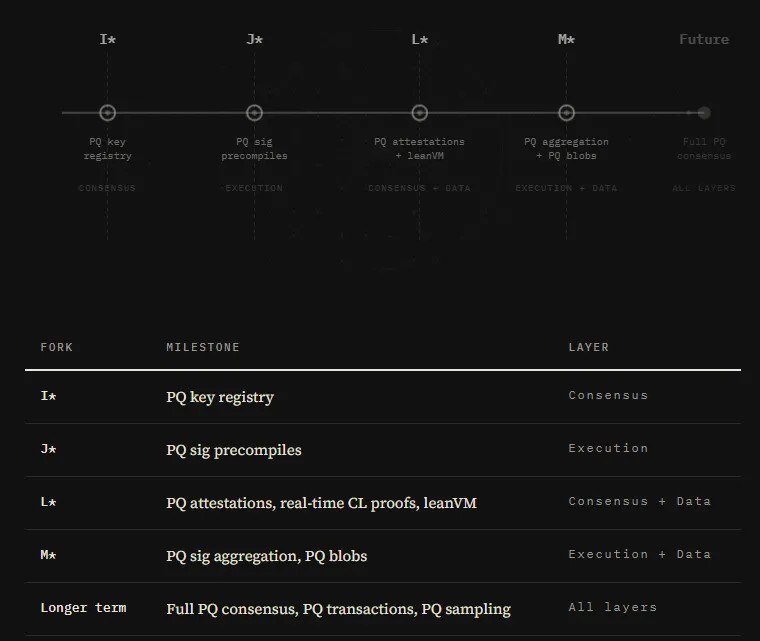
Task: Select the M* fork timeline node circle
Action: pos(566,113)
